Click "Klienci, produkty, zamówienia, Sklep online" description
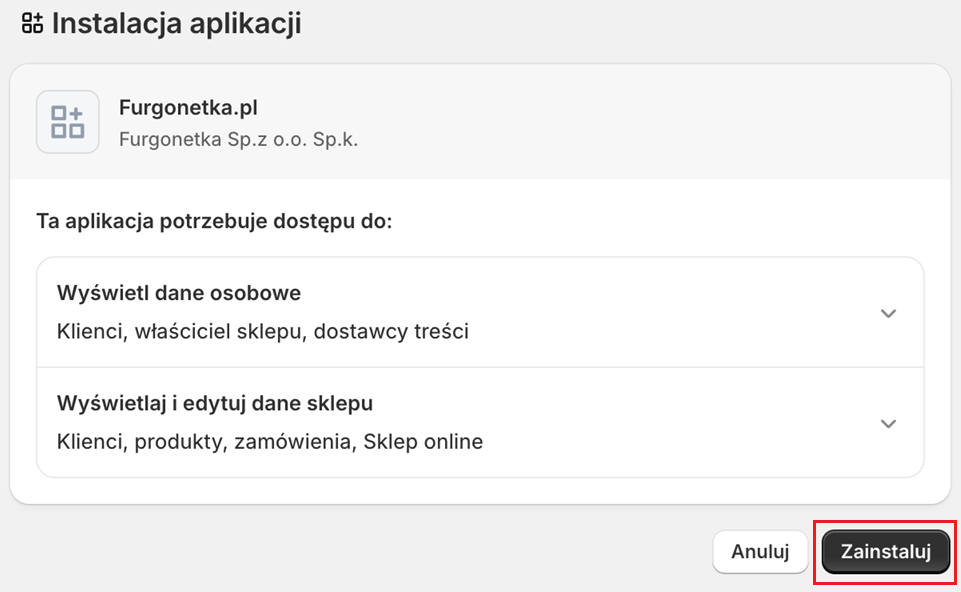961x592 pixels. (x=270, y=441)
